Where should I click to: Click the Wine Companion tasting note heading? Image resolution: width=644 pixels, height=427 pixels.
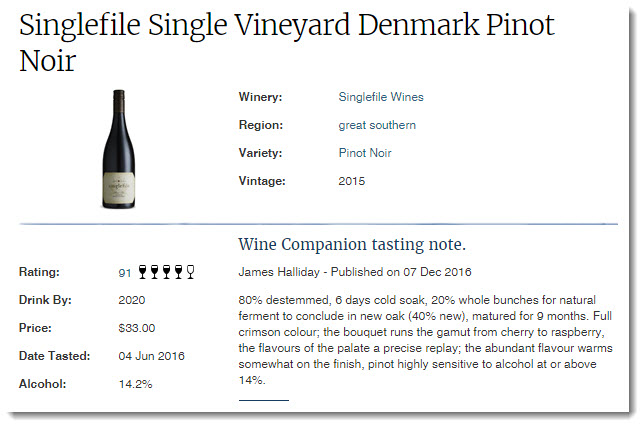tap(352, 244)
